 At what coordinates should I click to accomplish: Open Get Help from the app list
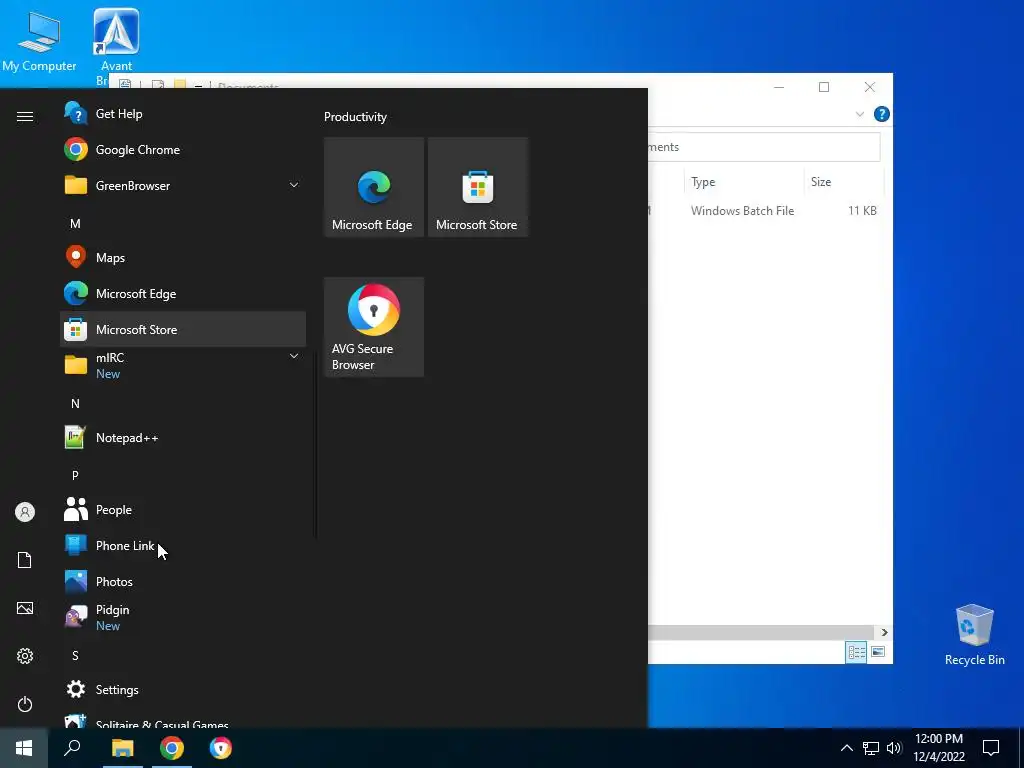[183, 114]
